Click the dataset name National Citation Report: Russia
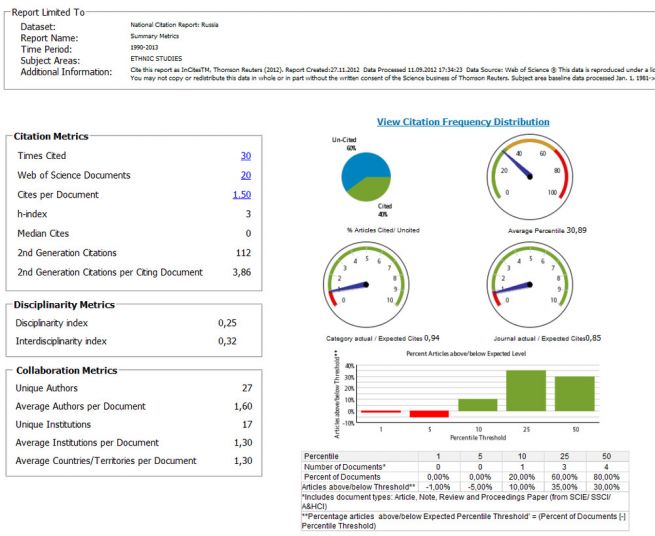This screenshot has height=536, width=655. [174, 25]
